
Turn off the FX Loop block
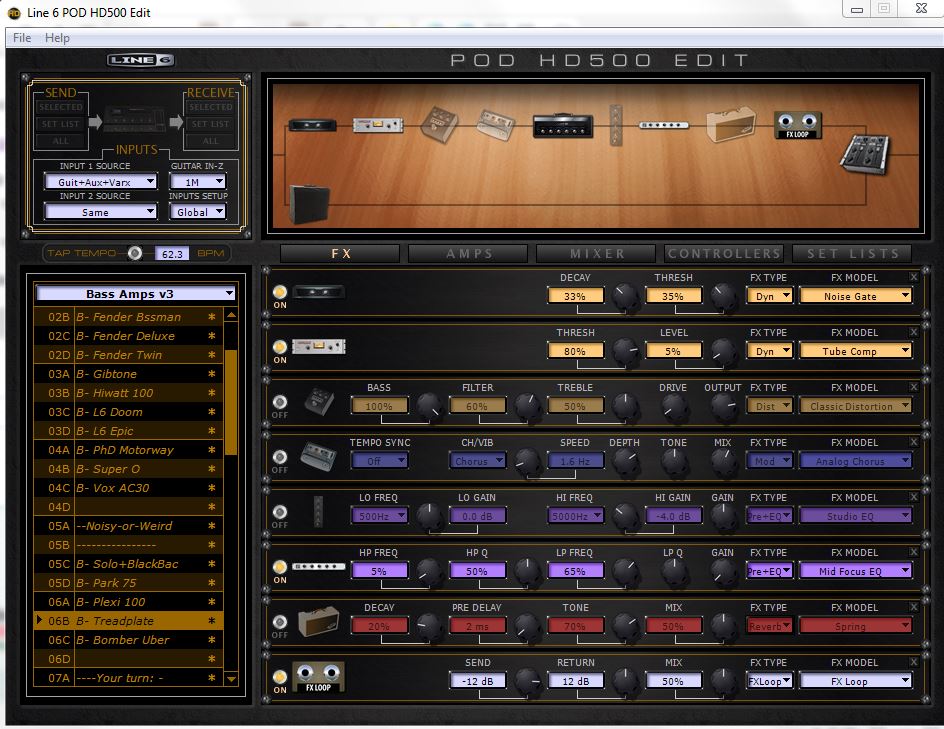tap(280, 677)
